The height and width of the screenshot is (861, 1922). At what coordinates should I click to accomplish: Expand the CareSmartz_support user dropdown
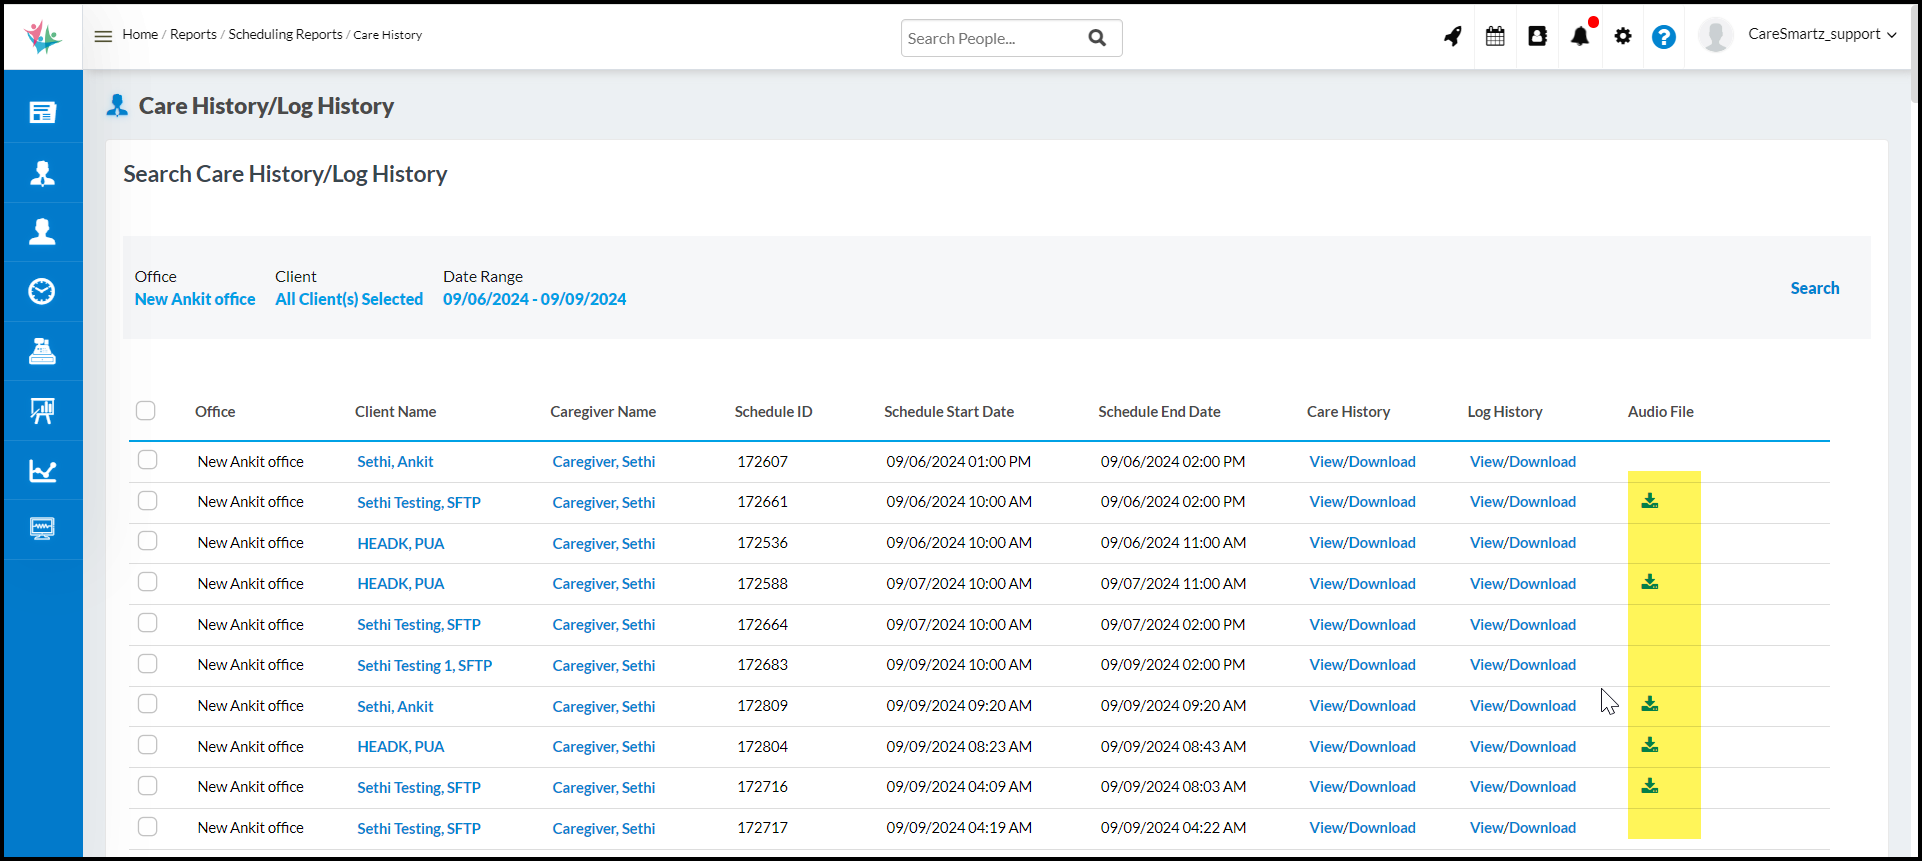point(1821,34)
